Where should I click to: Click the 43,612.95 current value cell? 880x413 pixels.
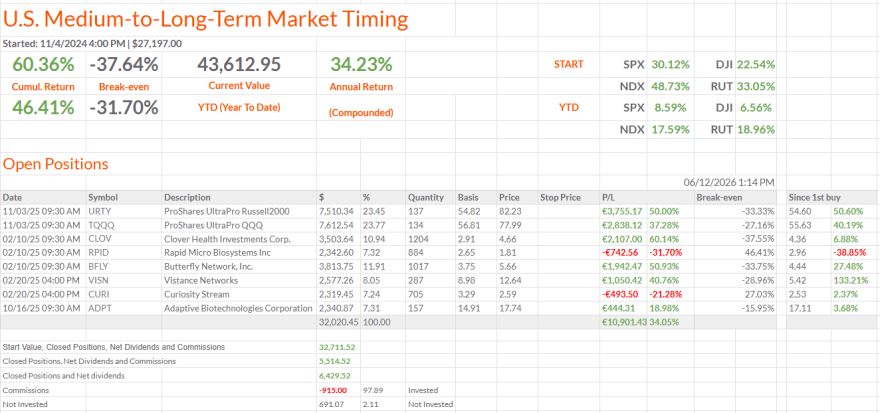point(239,65)
